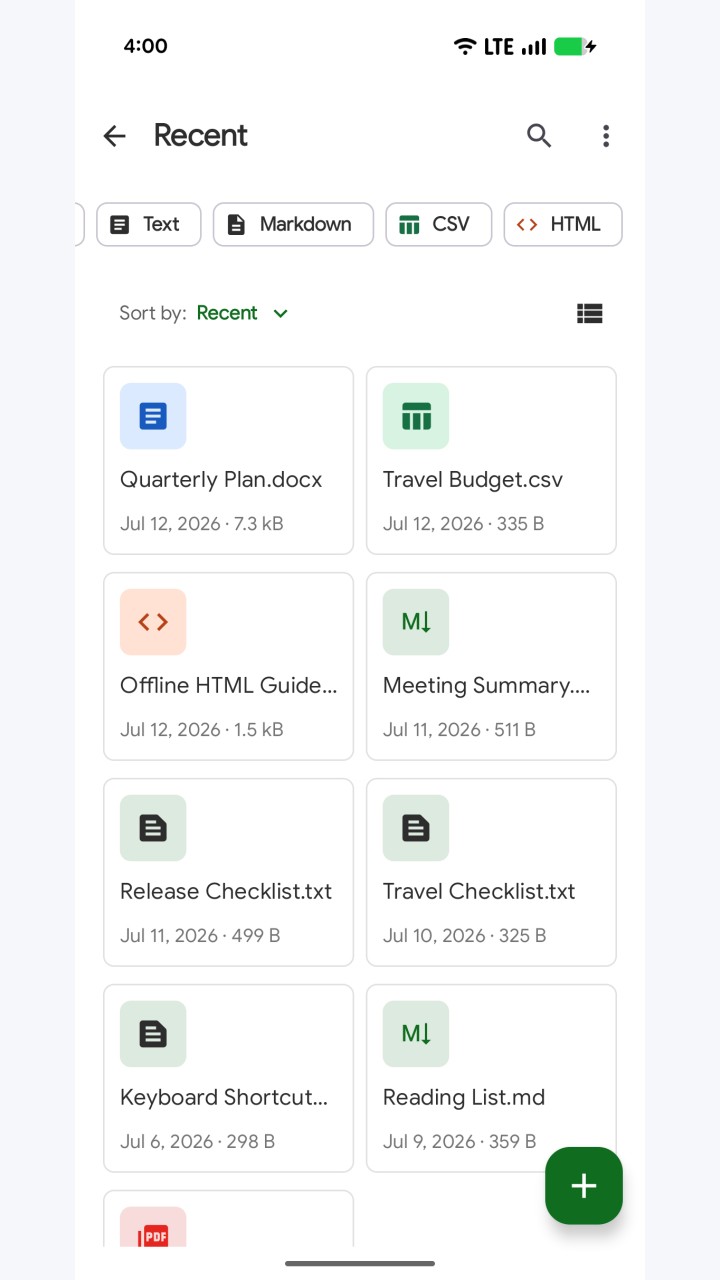Image resolution: width=720 pixels, height=1280 pixels.
Task: Tap the battery indicator in status bar
Action: (575, 46)
